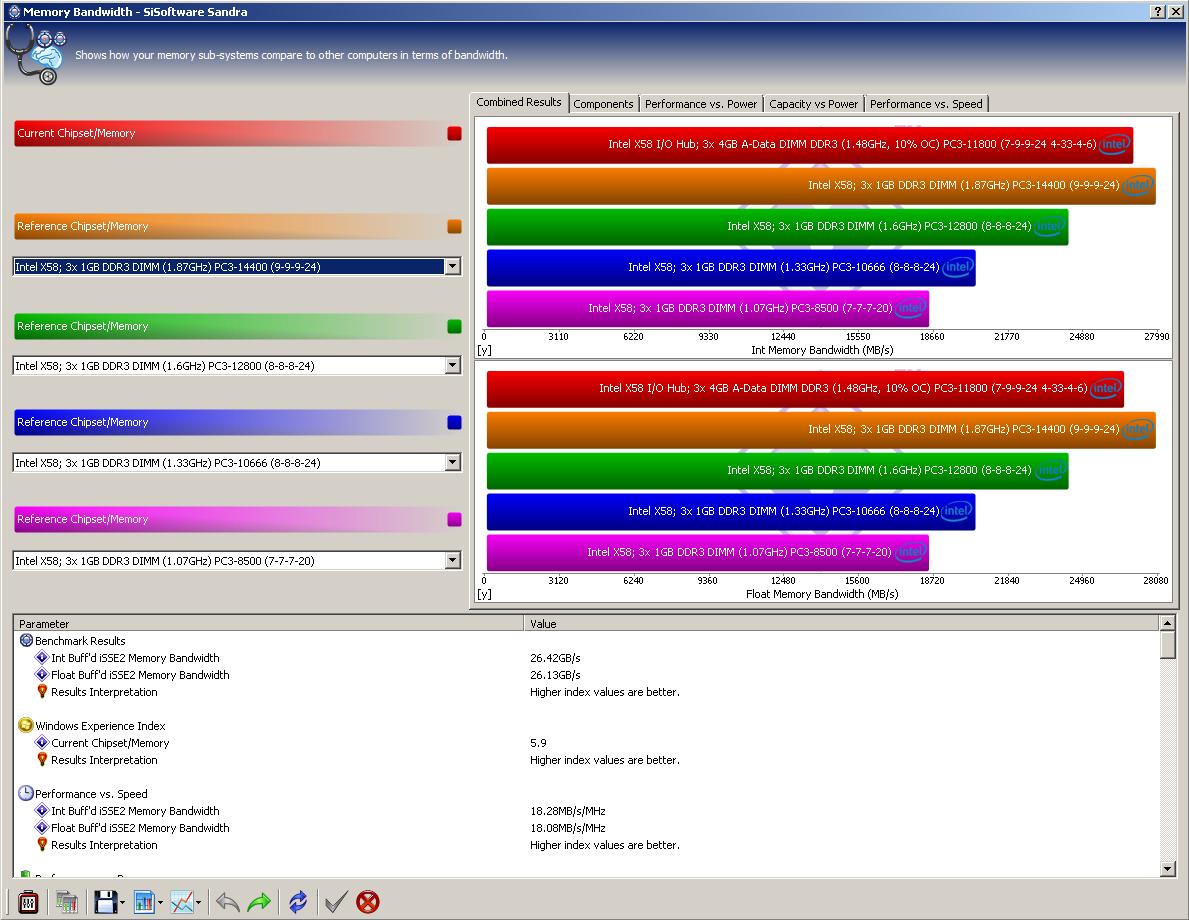Click the 18.08MB/s/MHz value
The image size is (1189, 920).
click(568, 828)
